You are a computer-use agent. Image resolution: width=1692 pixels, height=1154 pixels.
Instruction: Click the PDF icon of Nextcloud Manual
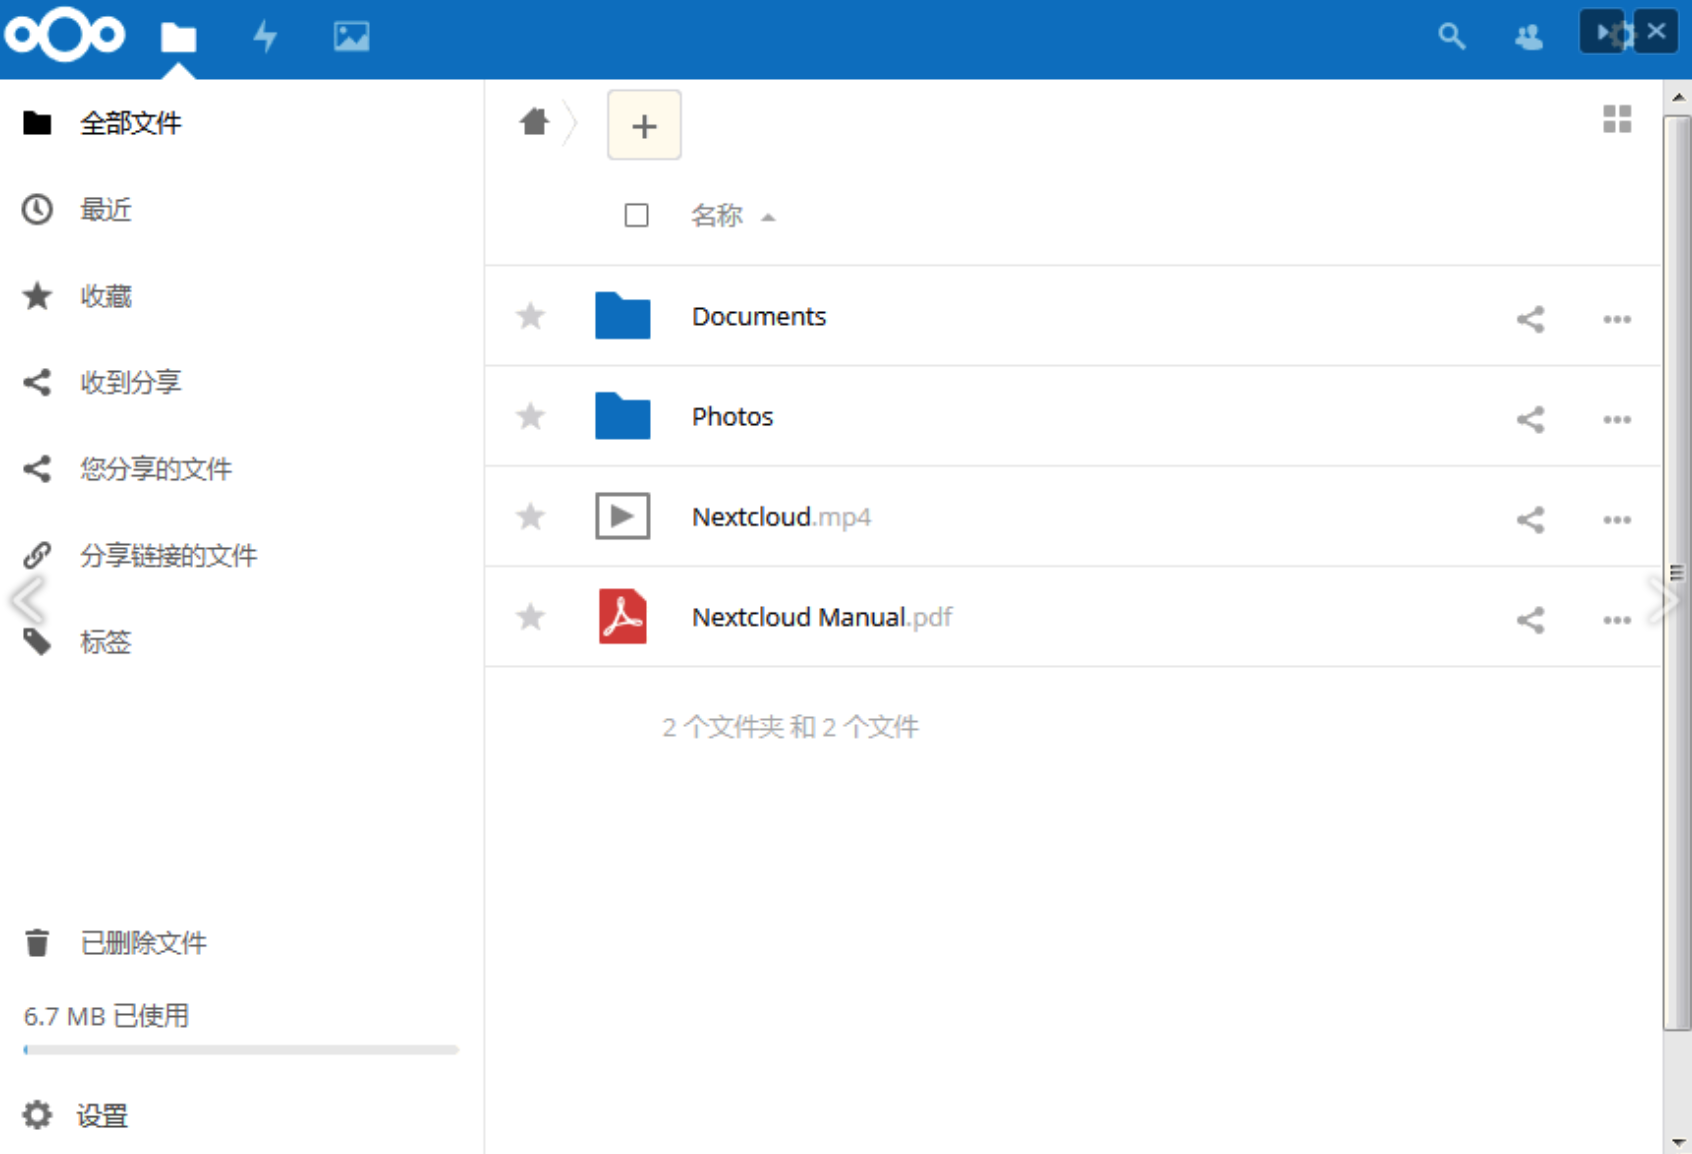[622, 616]
